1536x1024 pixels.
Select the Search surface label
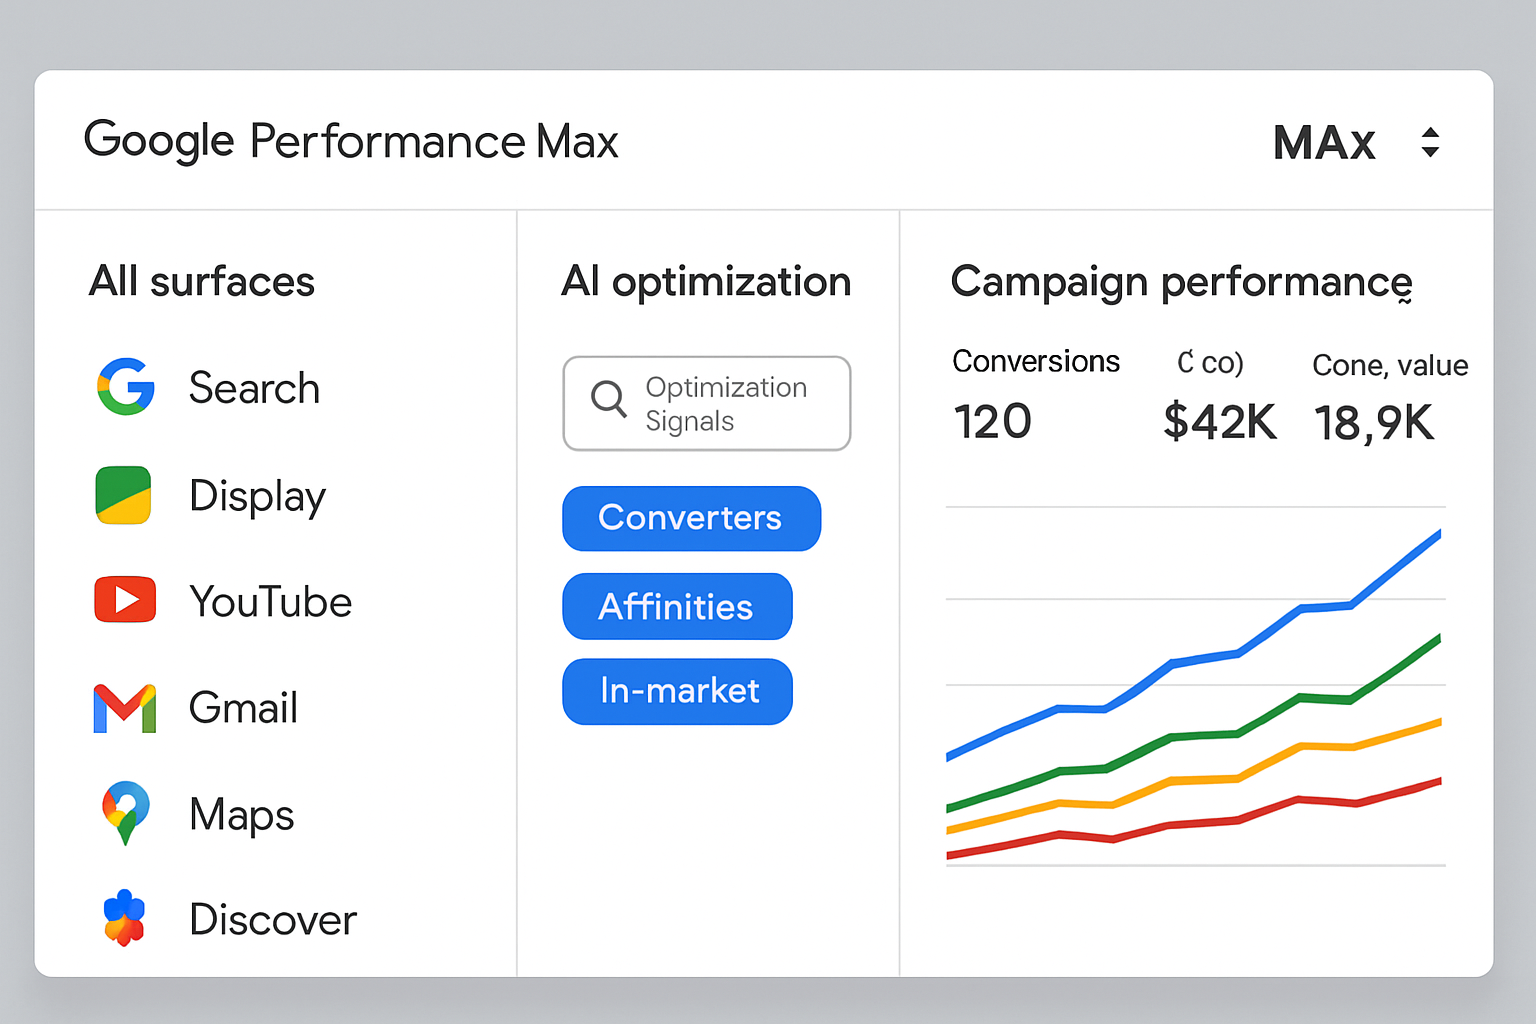click(254, 388)
